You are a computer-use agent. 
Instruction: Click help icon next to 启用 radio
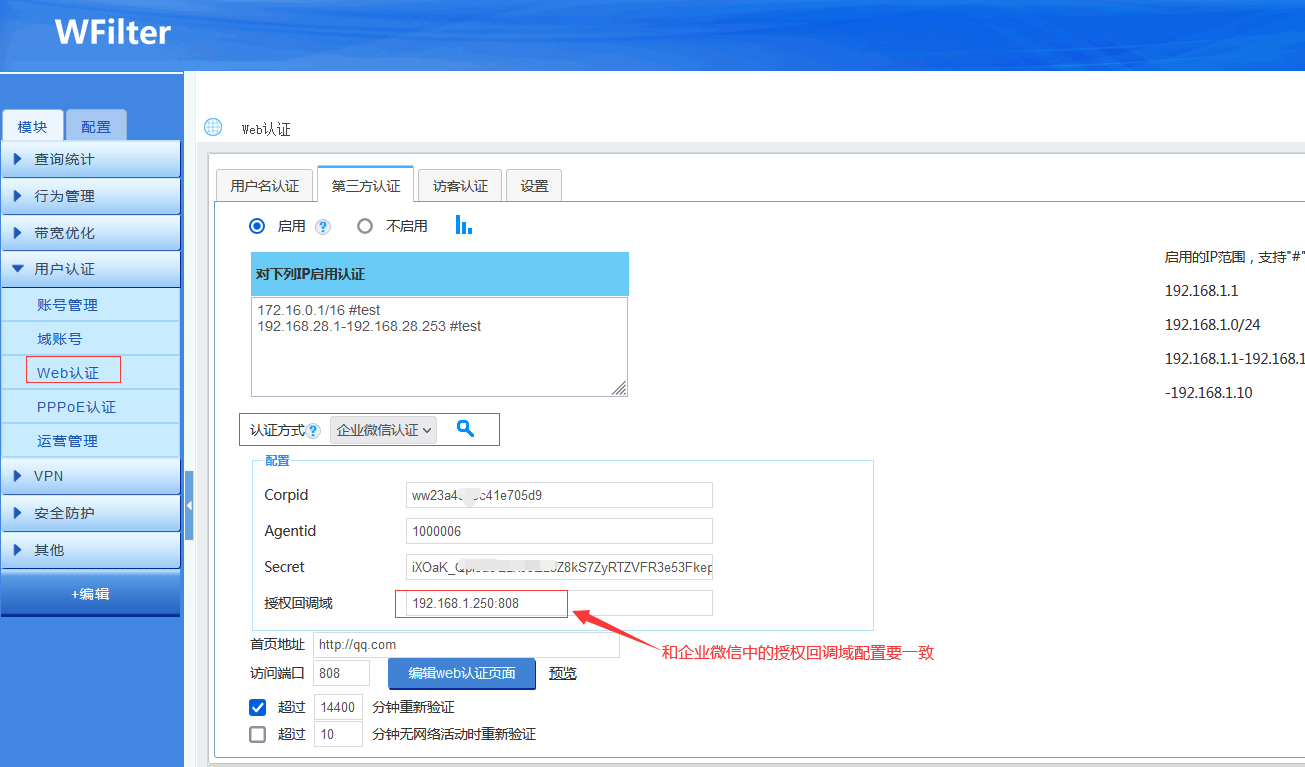(323, 227)
